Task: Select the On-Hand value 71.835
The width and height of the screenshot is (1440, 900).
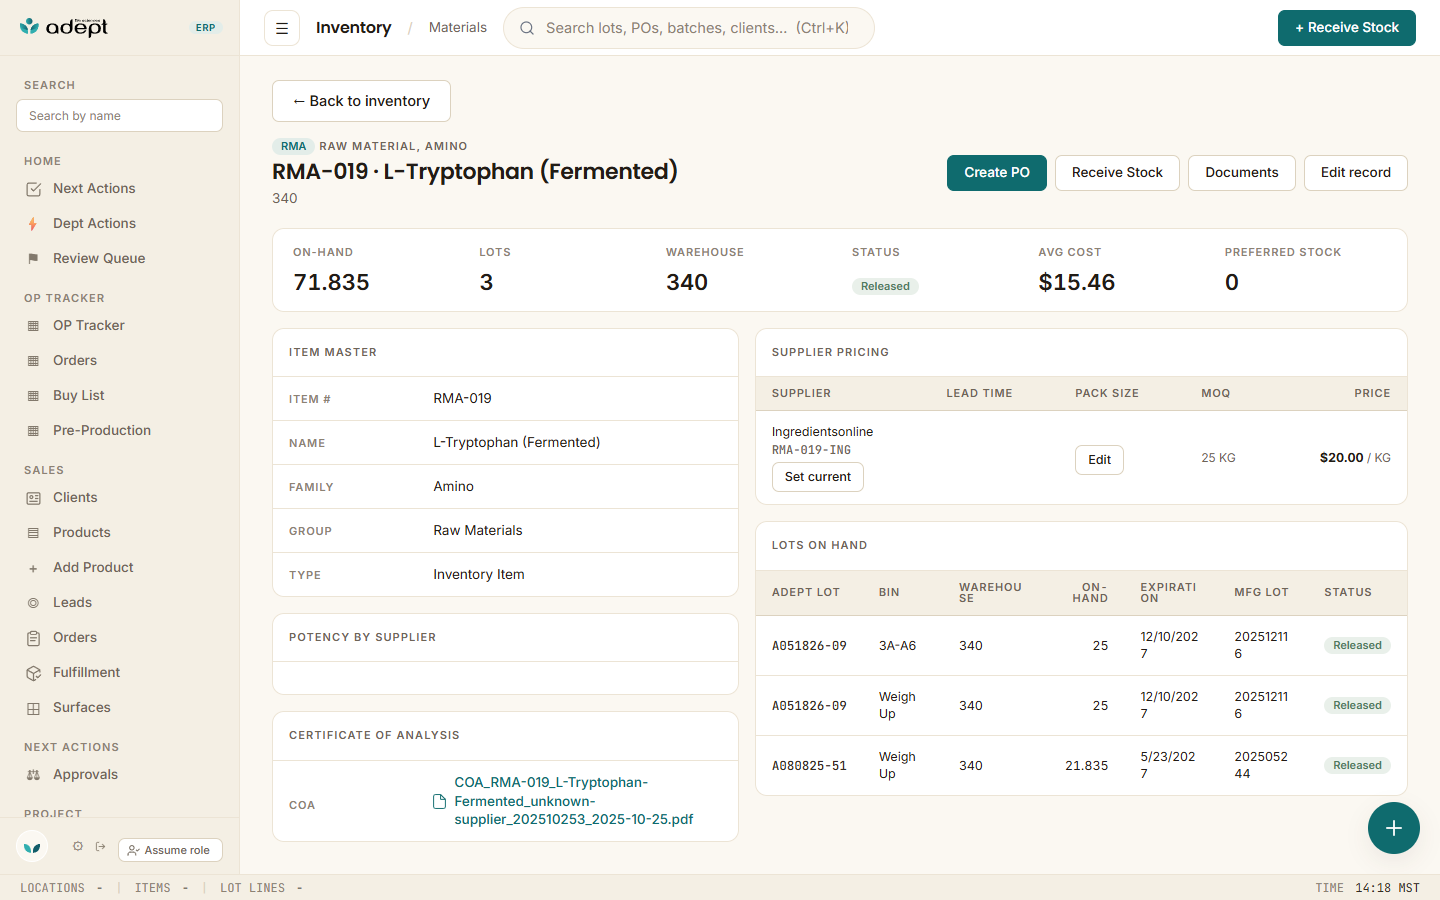Action: click(x=332, y=283)
